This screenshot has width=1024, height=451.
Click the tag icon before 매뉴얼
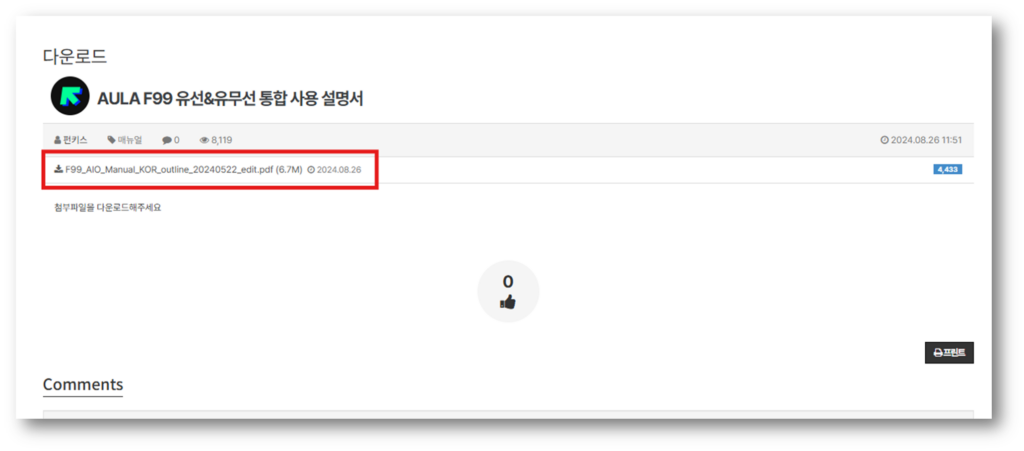(x=111, y=140)
